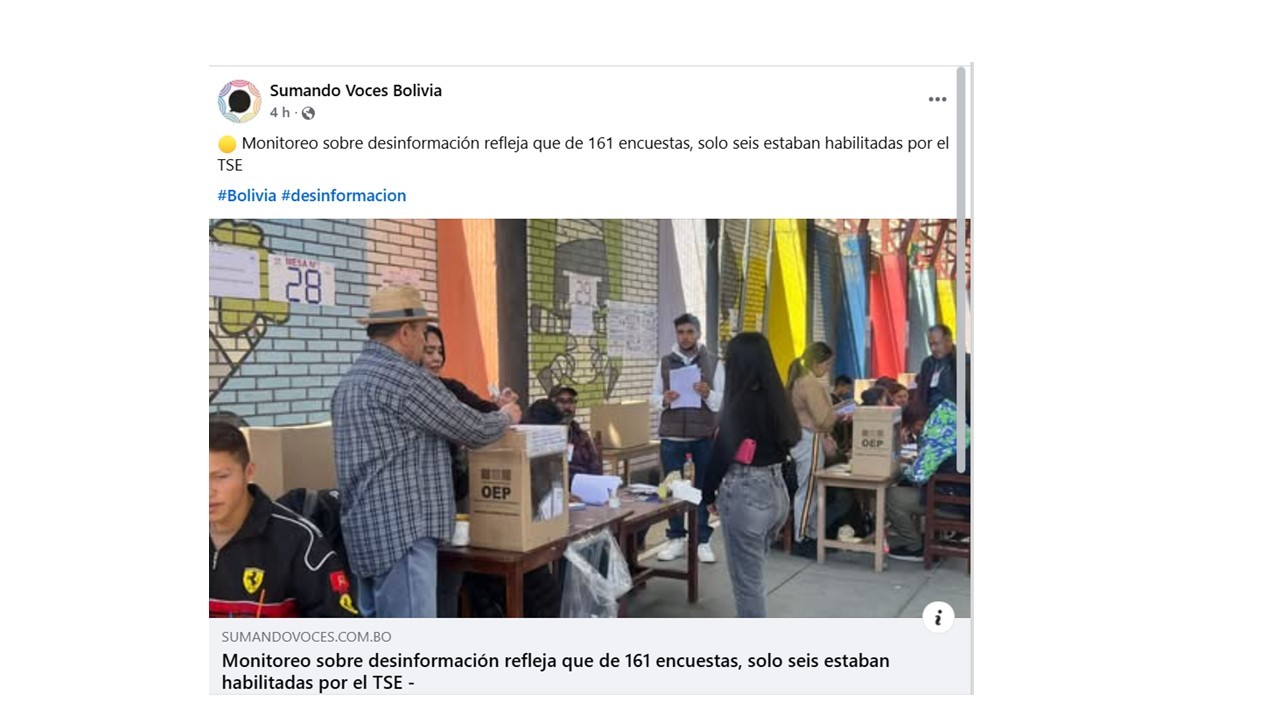Click the vertical scrollbar thumb of the post

coord(962,270)
